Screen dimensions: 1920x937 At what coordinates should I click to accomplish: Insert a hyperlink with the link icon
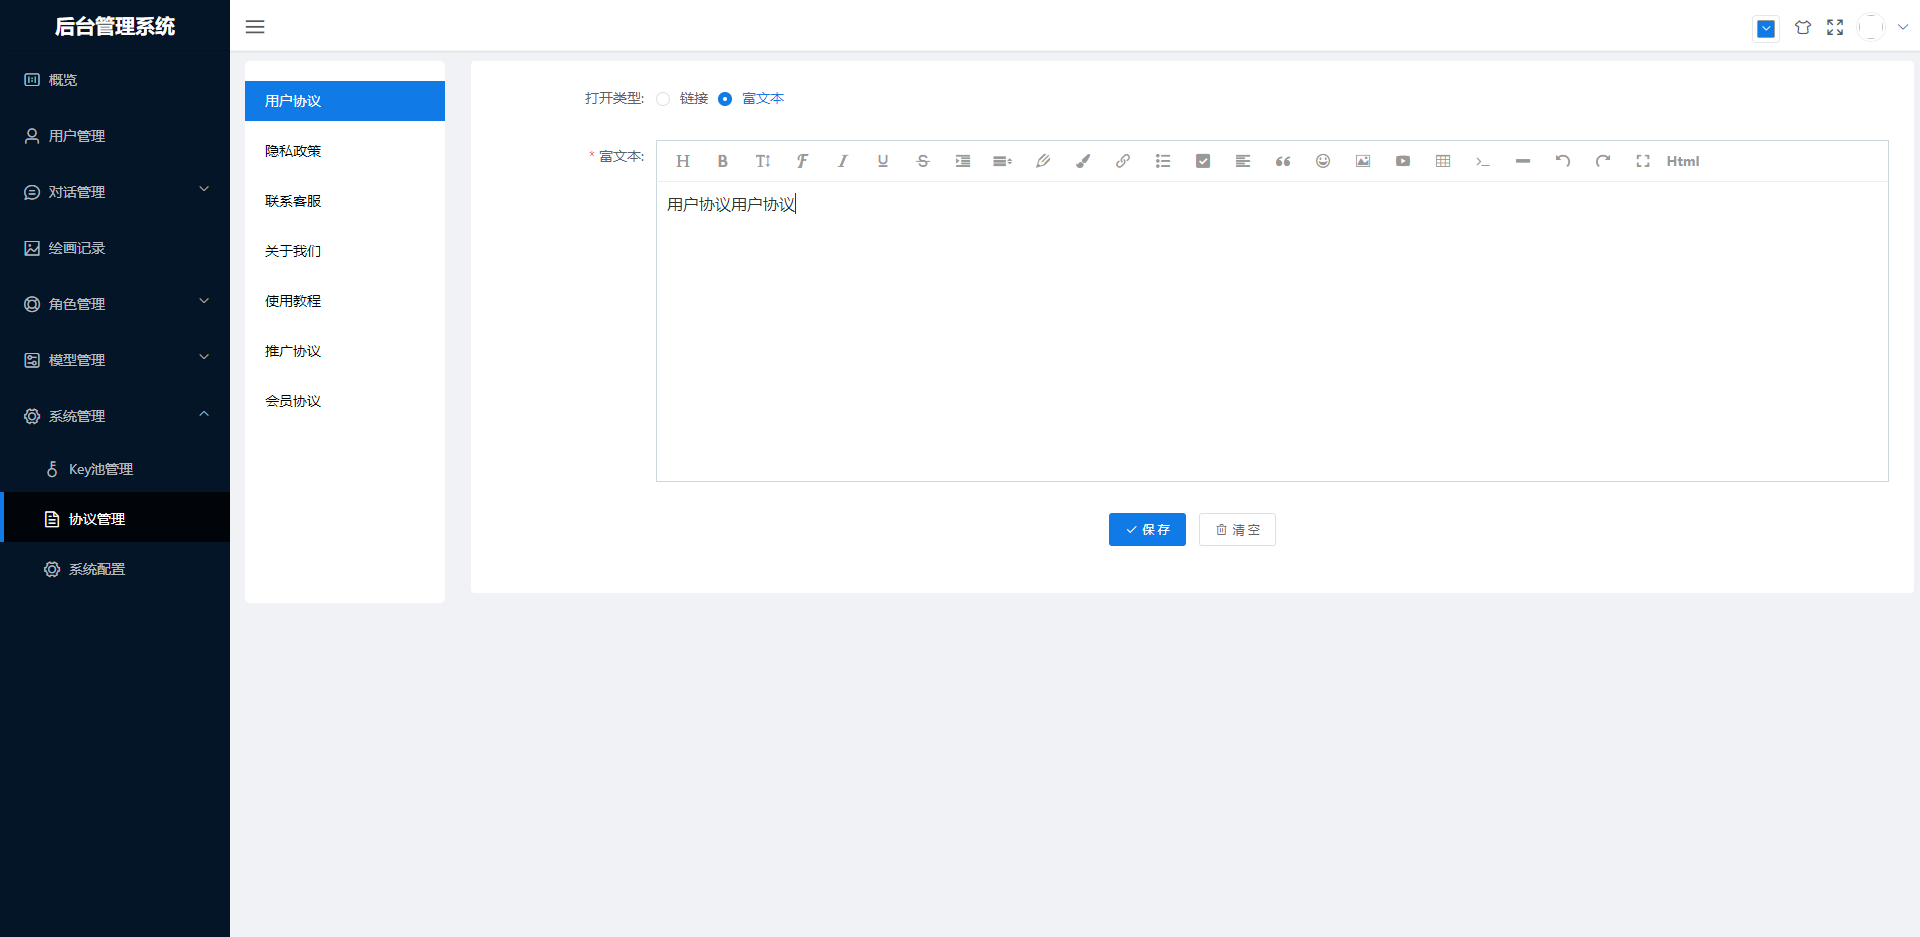tap(1122, 161)
